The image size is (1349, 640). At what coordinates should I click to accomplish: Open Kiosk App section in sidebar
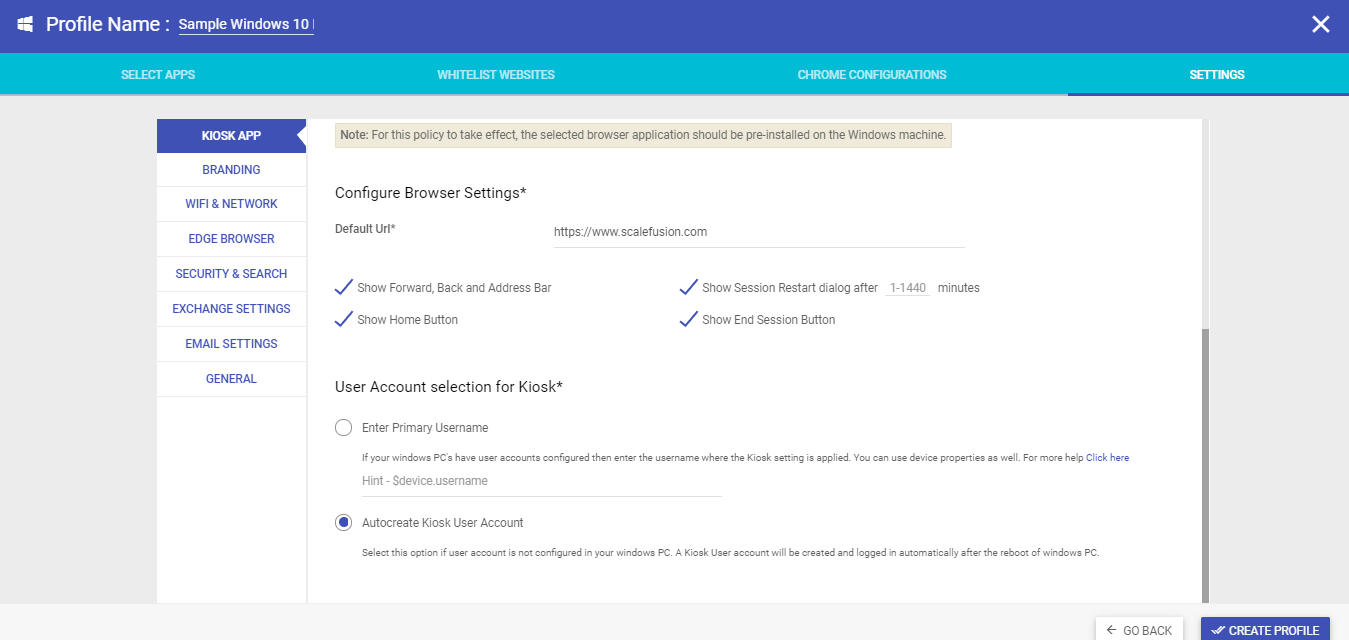tap(231, 136)
